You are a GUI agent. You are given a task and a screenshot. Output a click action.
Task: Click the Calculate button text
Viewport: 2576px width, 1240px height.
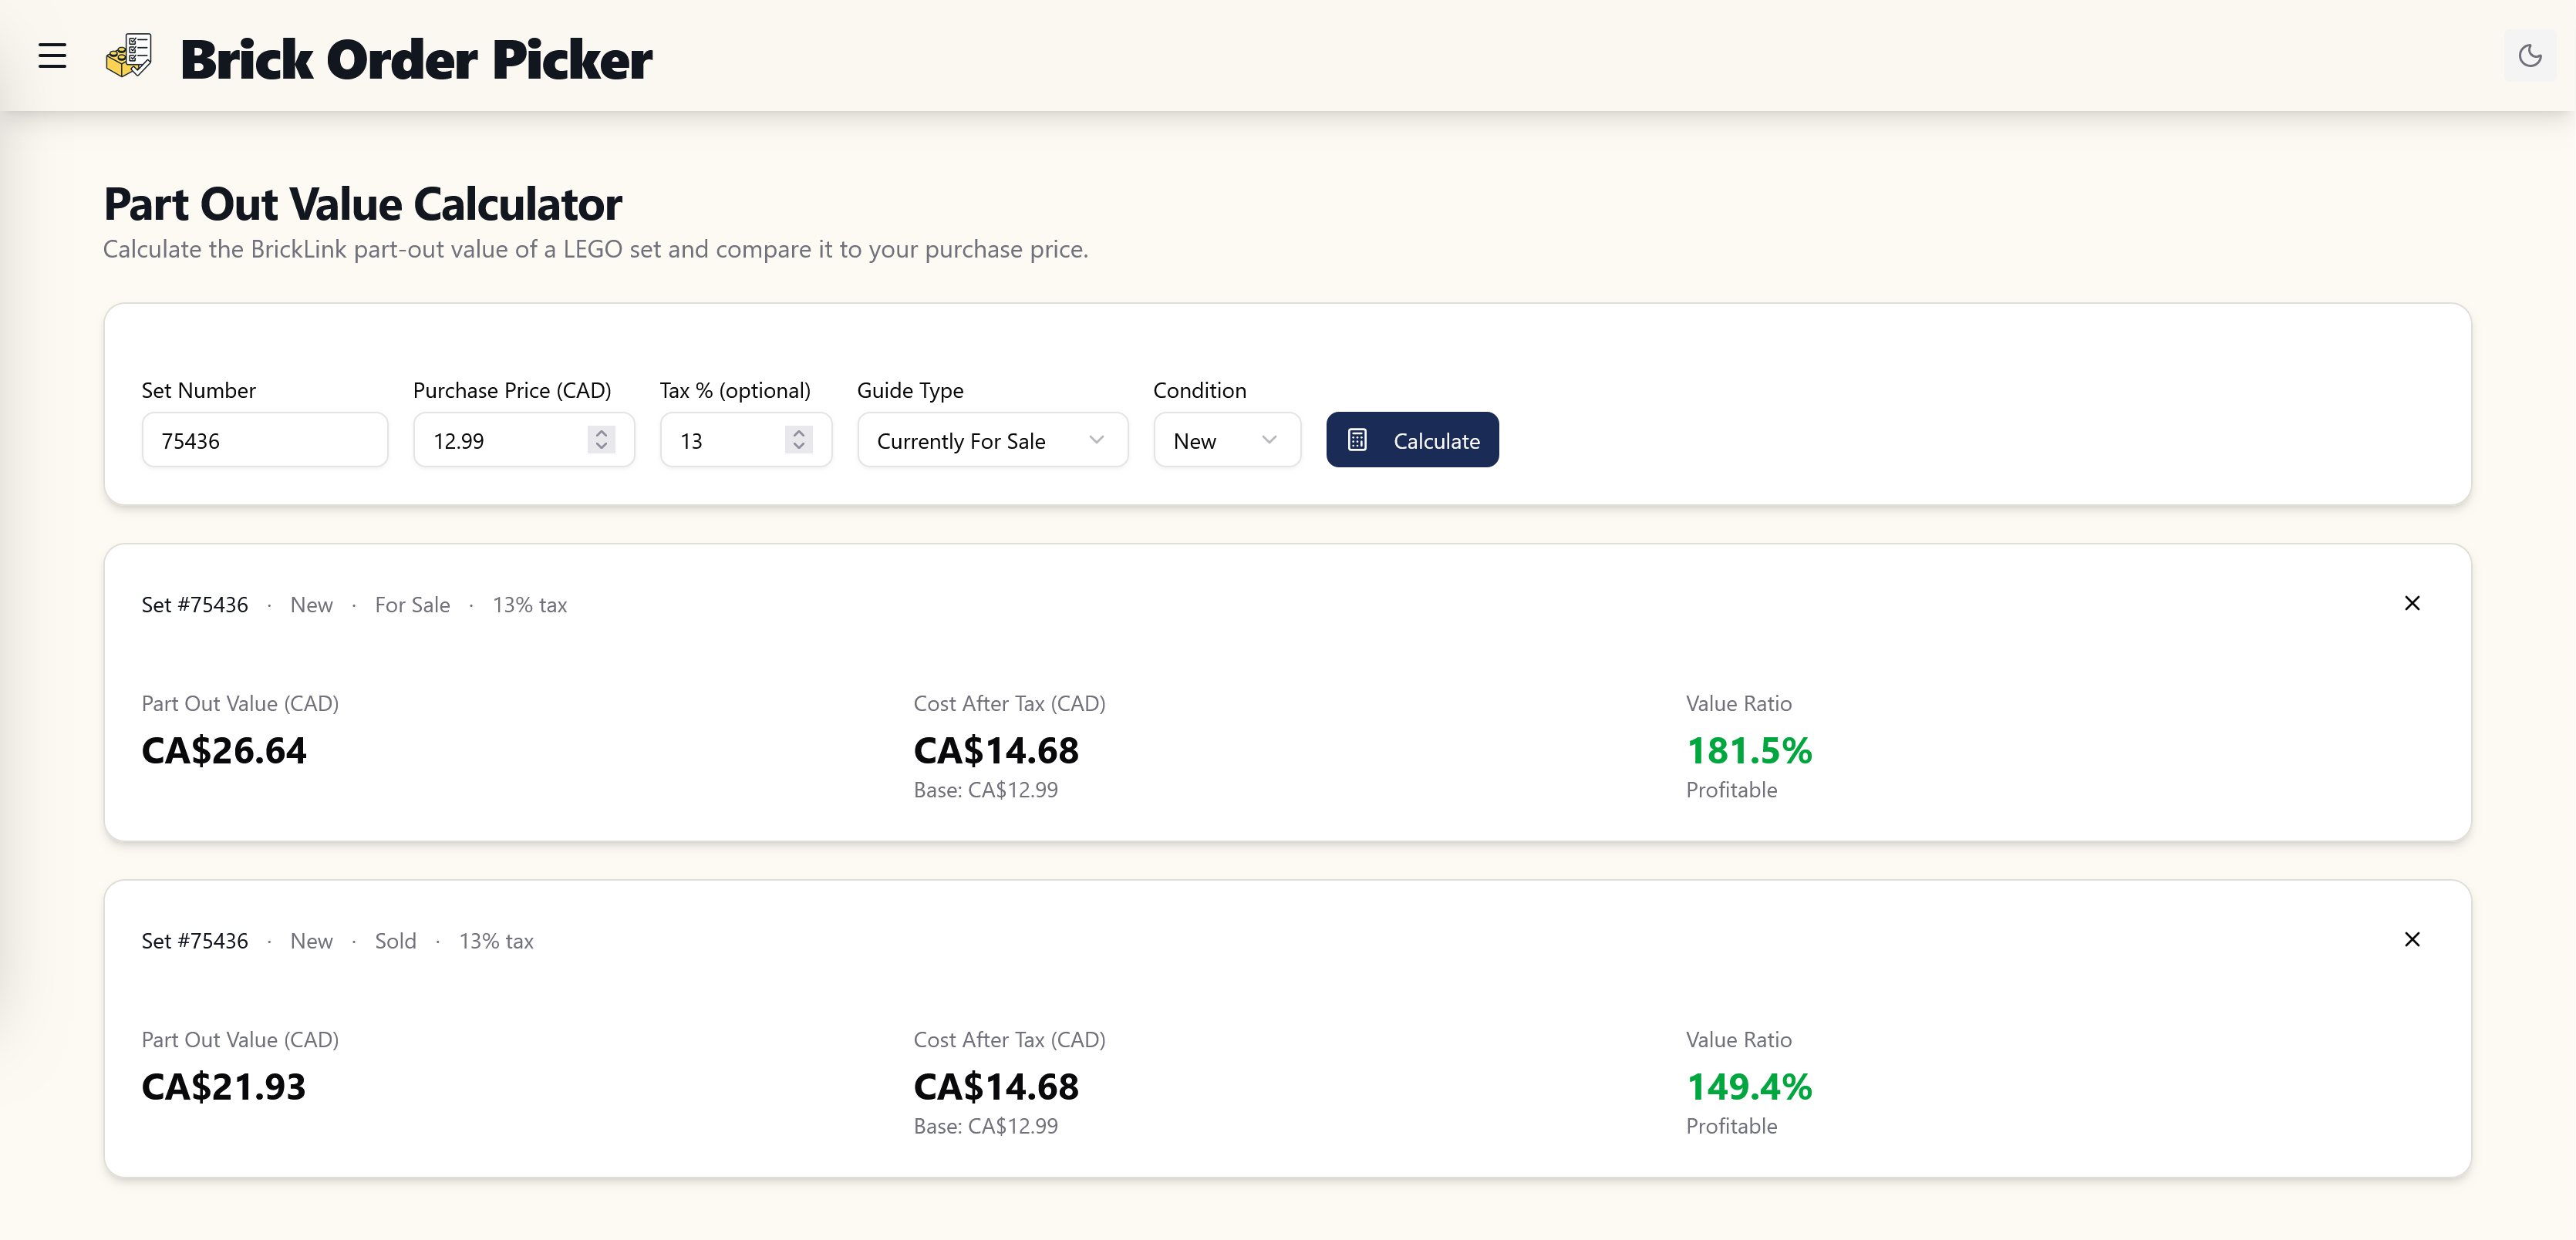pyautogui.click(x=1436, y=441)
